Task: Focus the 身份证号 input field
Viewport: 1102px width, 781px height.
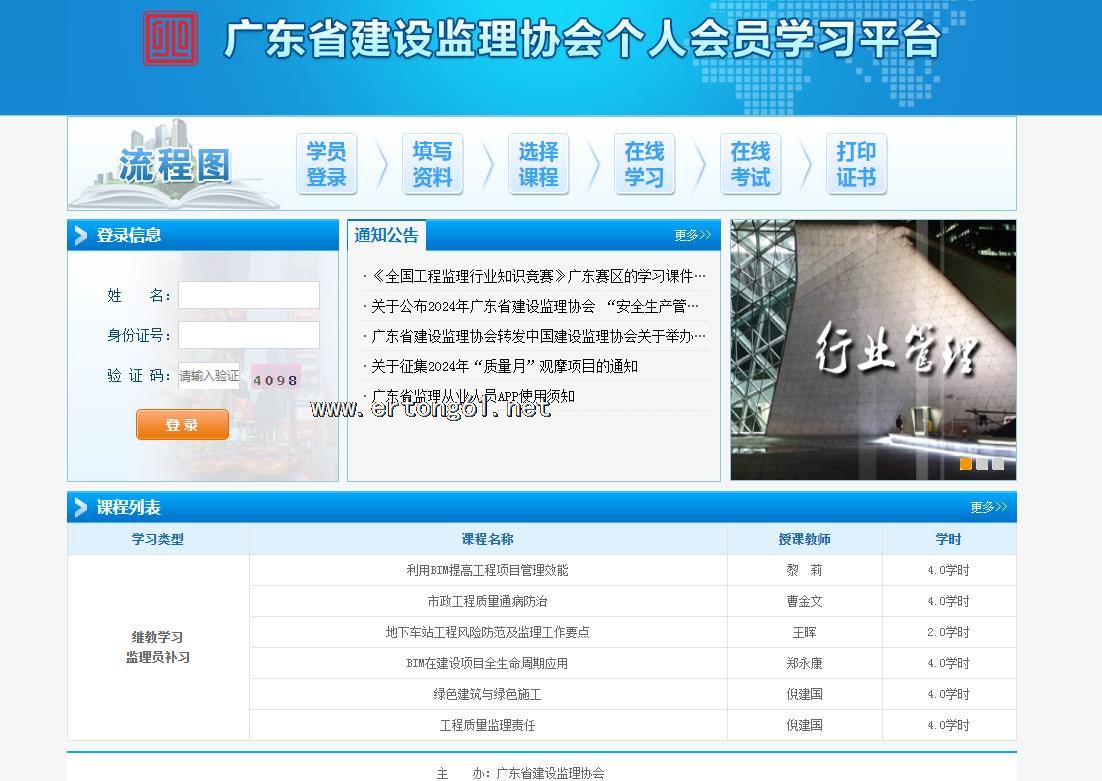Action: coord(249,335)
